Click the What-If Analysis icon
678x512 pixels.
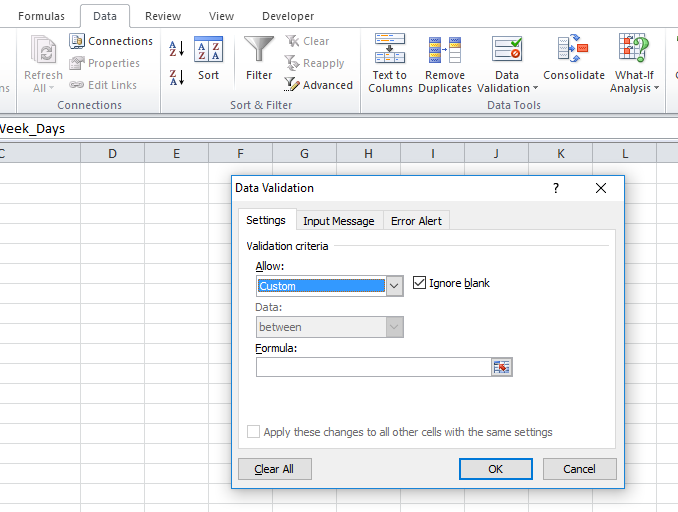click(x=634, y=48)
